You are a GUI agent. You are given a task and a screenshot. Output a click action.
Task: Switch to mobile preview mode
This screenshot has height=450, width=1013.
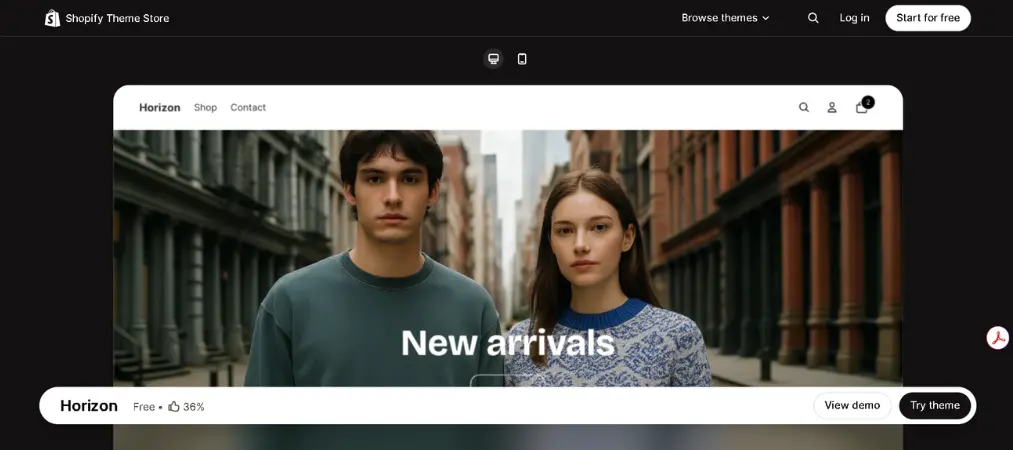[522, 59]
